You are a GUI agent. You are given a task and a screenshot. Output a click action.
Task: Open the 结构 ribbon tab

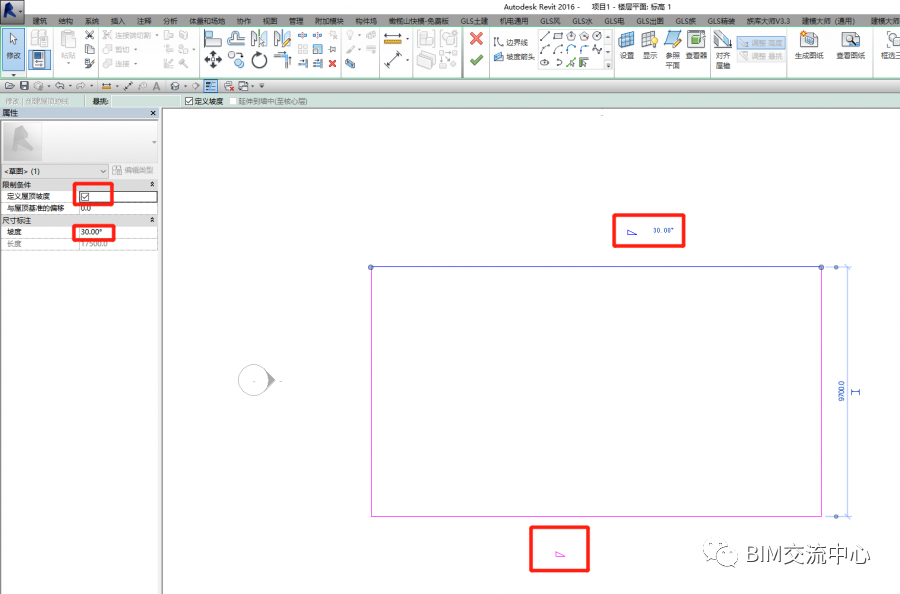click(x=66, y=21)
